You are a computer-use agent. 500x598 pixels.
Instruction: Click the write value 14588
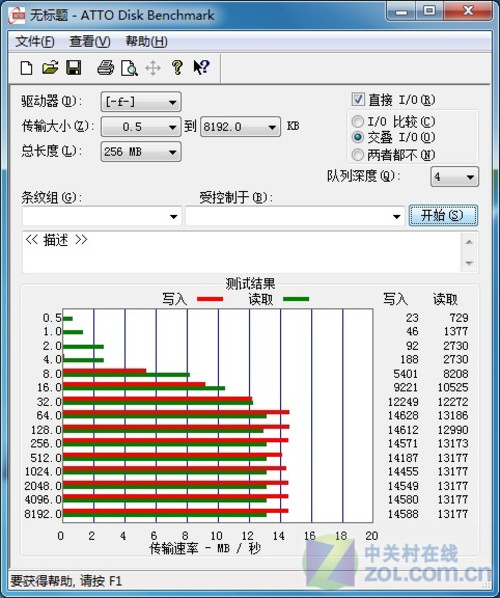point(403,514)
